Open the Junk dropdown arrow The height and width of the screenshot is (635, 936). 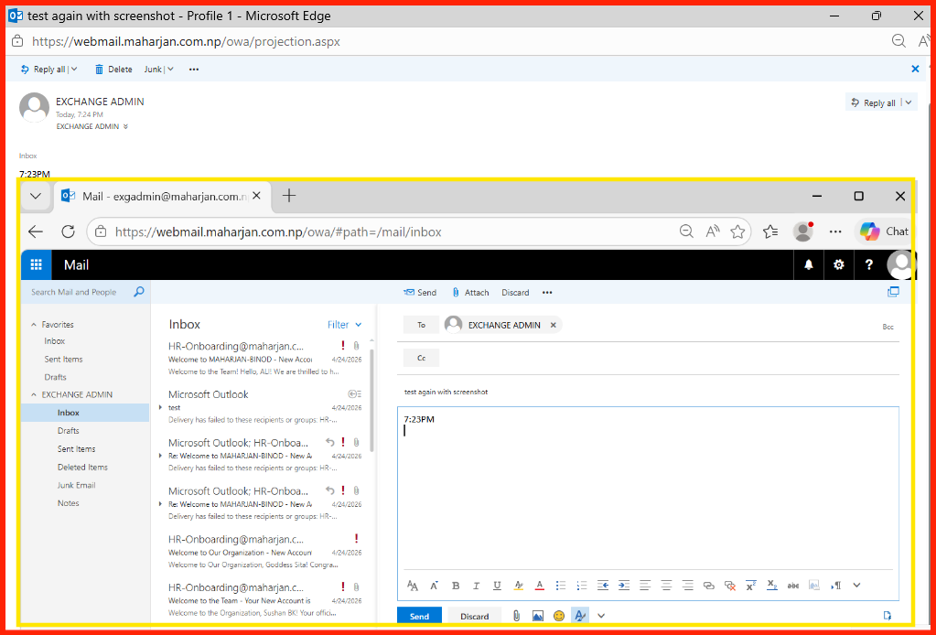(171, 69)
